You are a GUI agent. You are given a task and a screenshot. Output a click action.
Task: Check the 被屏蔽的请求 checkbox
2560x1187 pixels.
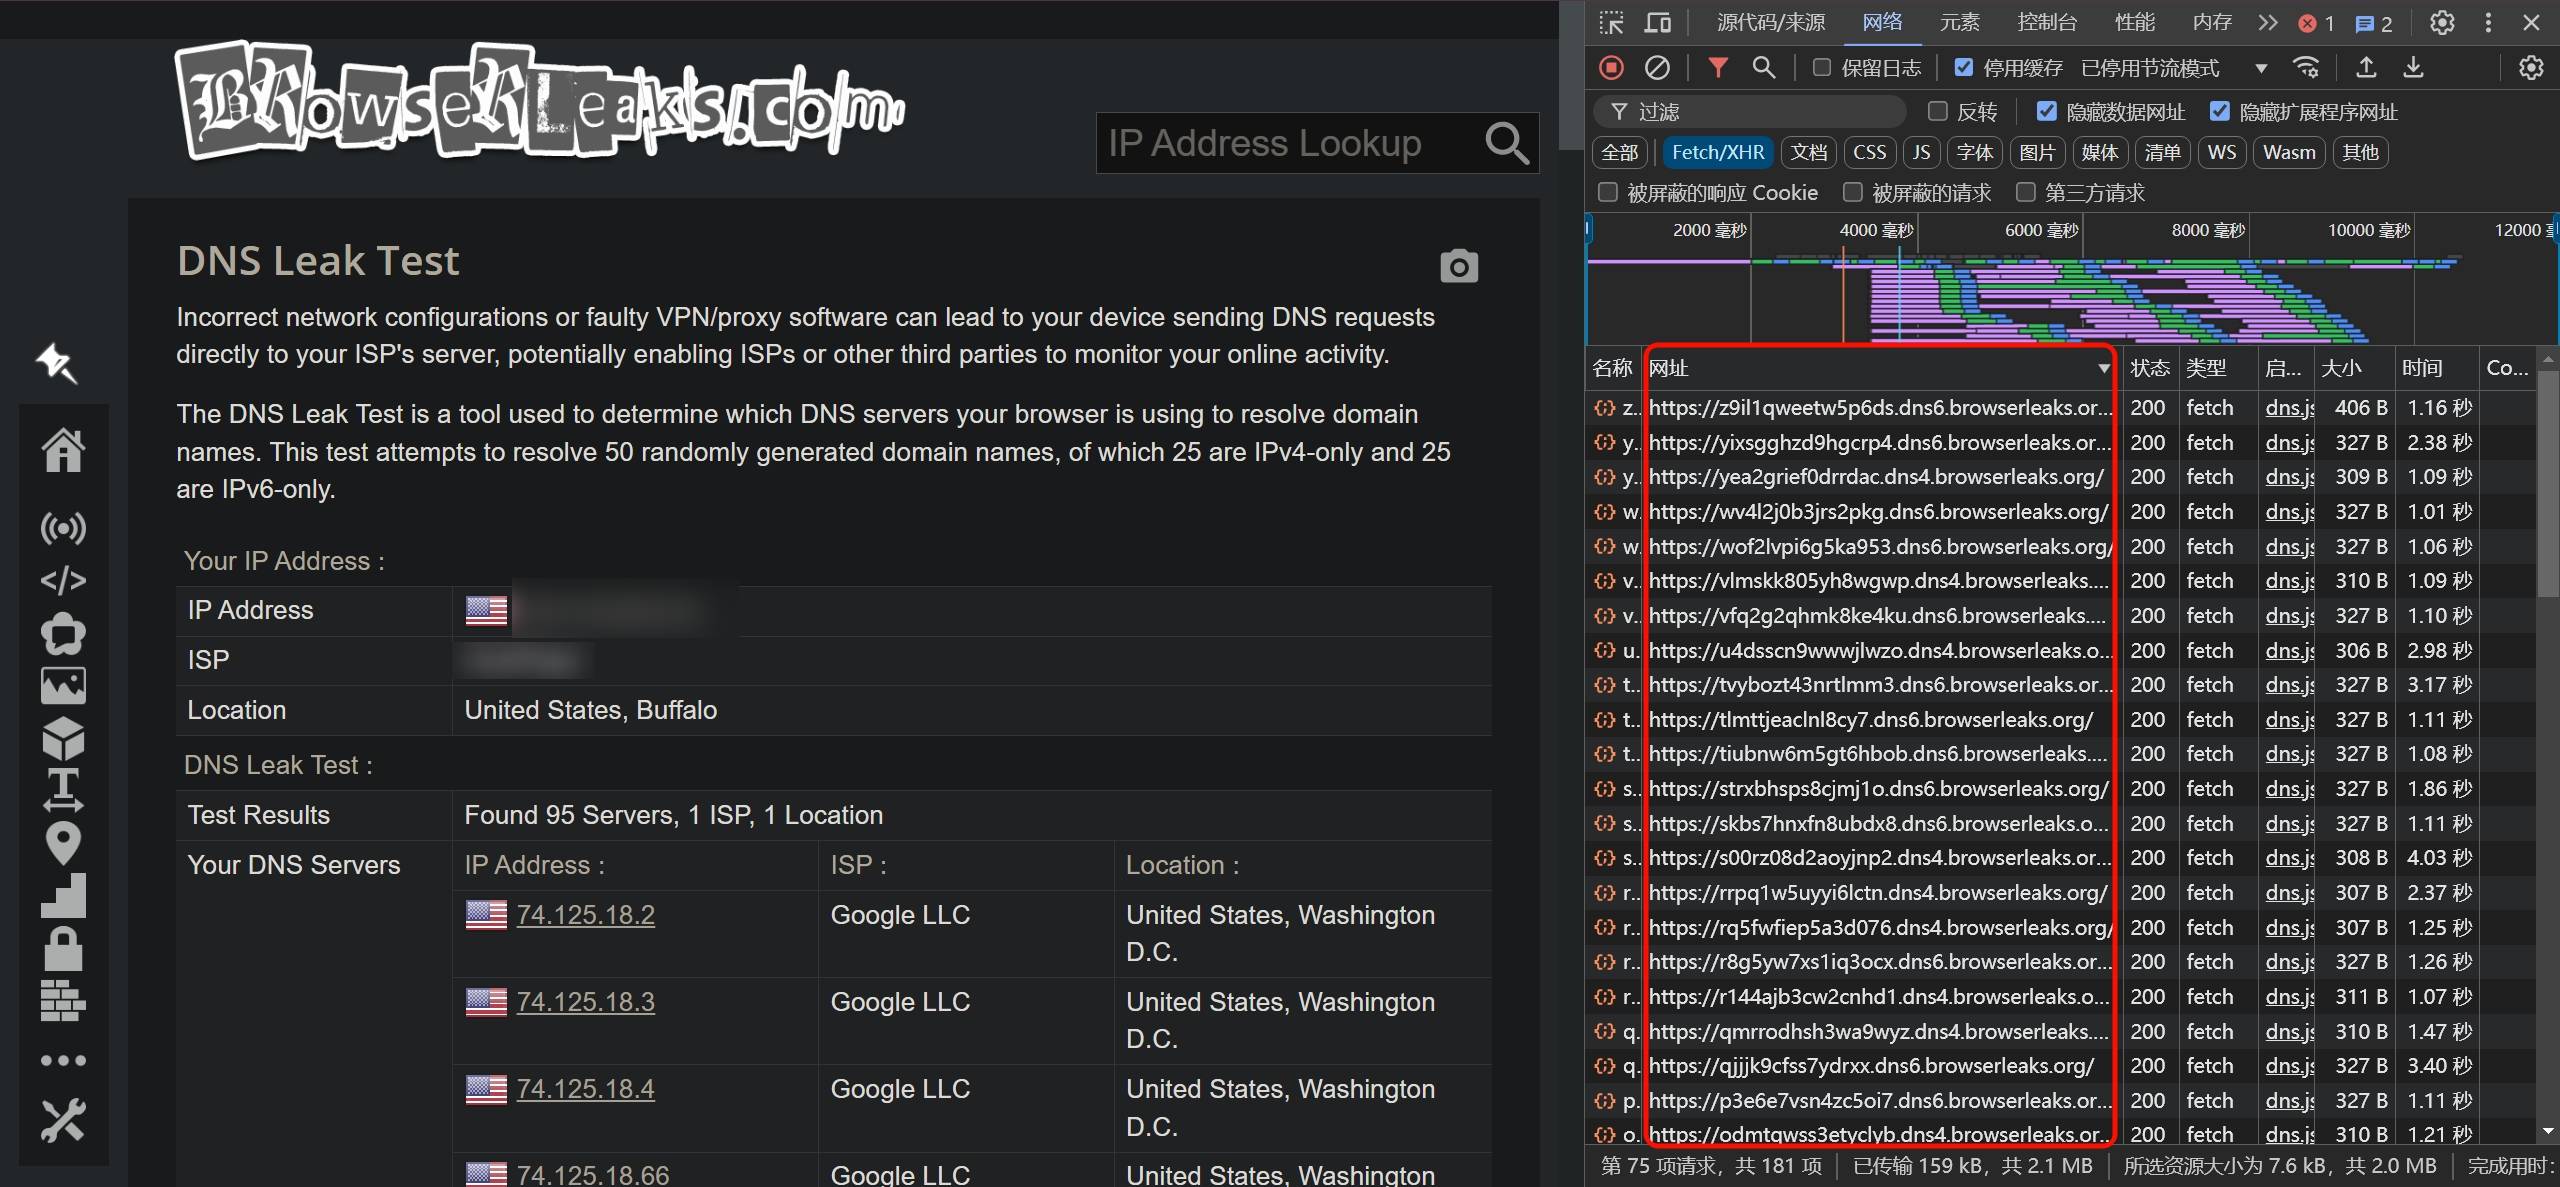point(1853,192)
